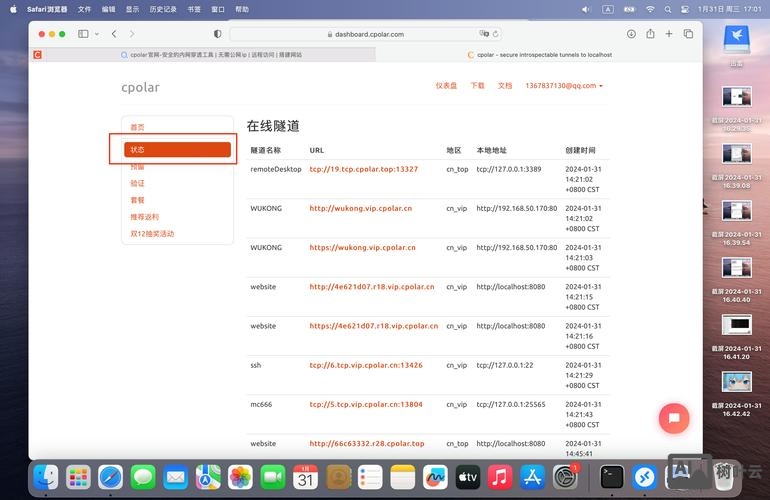
Task: Open the Safari浏览器 menu
Action: pos(47,9)
